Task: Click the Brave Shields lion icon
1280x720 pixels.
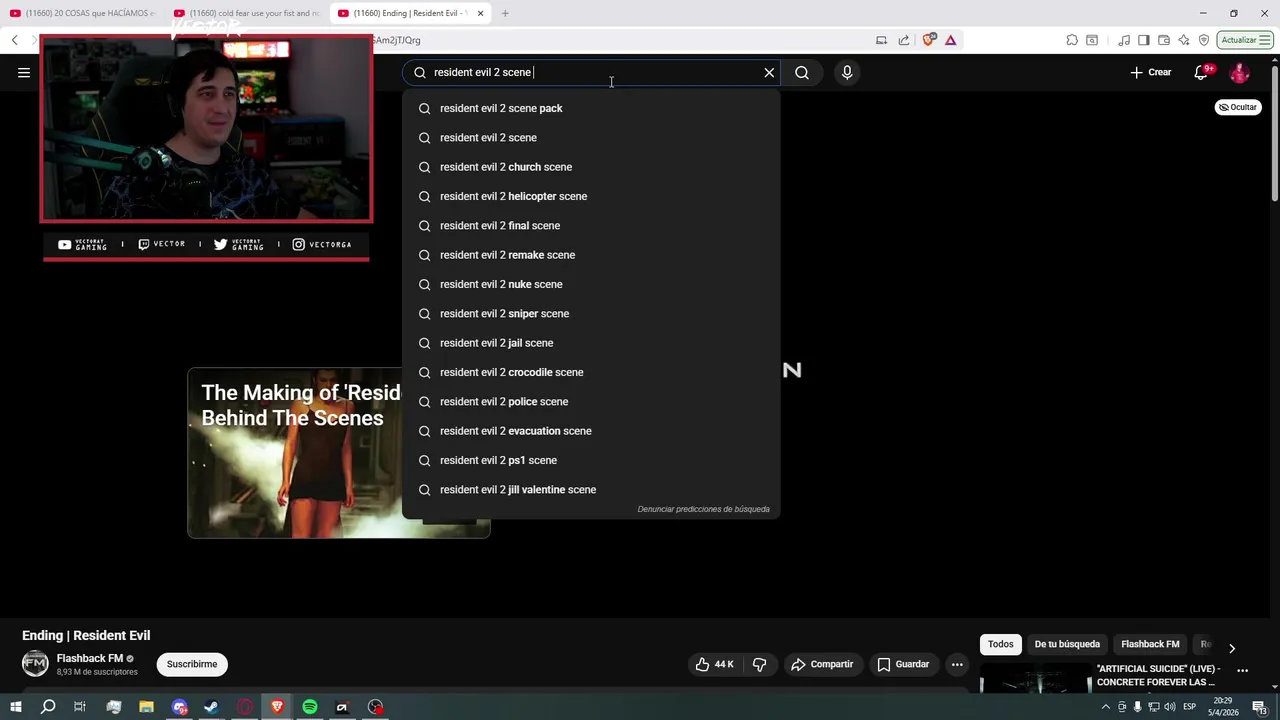Action: point(929,40)
